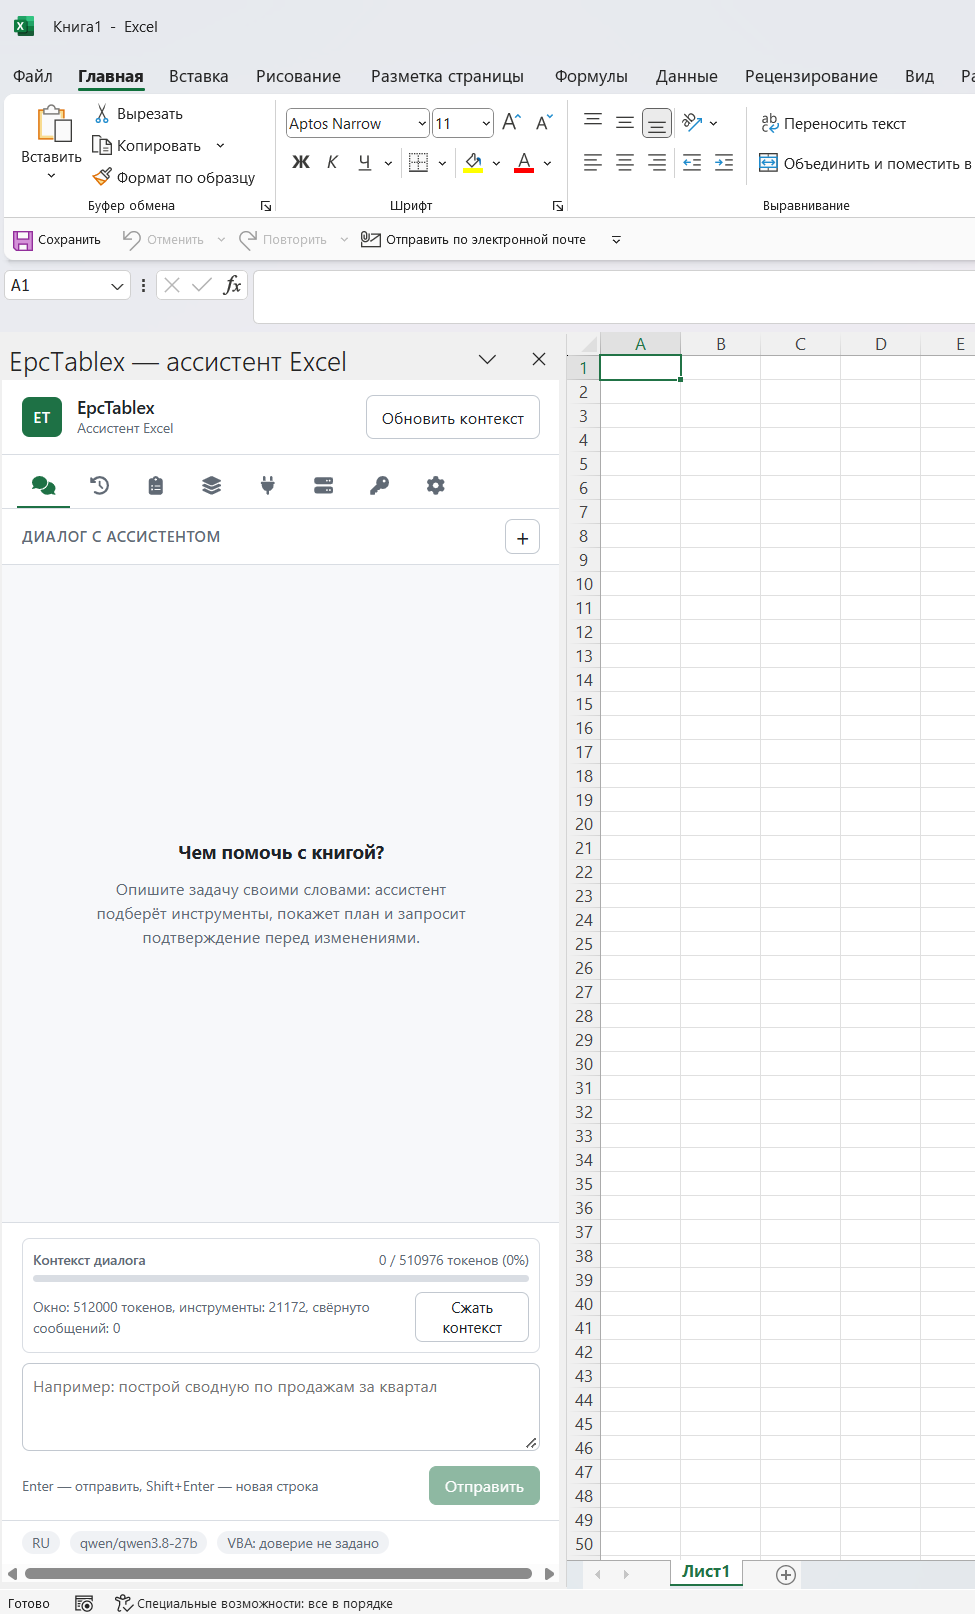Open the history tab icon in EpcTablex
Screen dimensions: 975x1614
(x=100, y=486)
